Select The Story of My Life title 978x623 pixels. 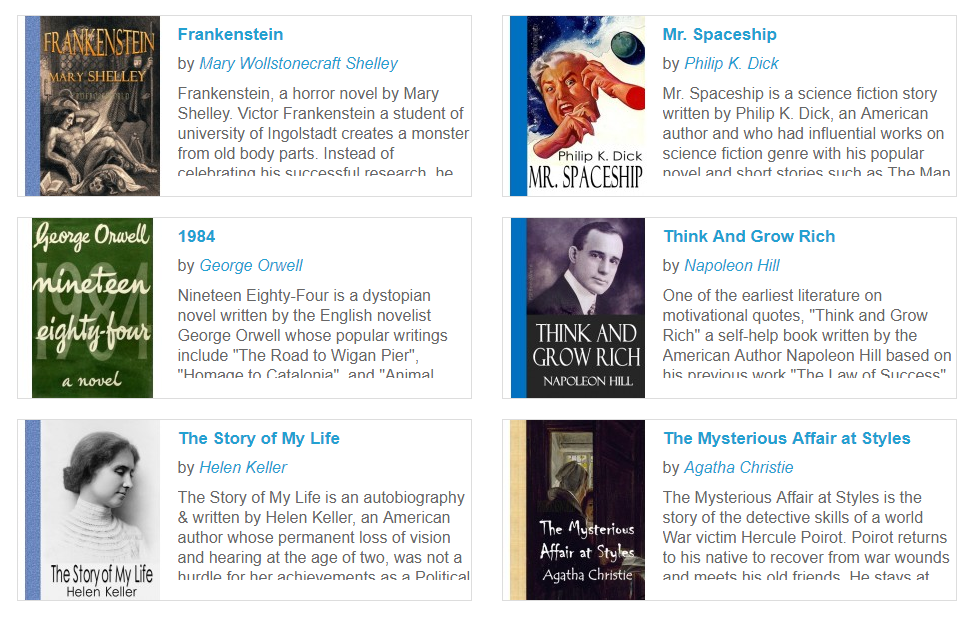coord(259,438)
